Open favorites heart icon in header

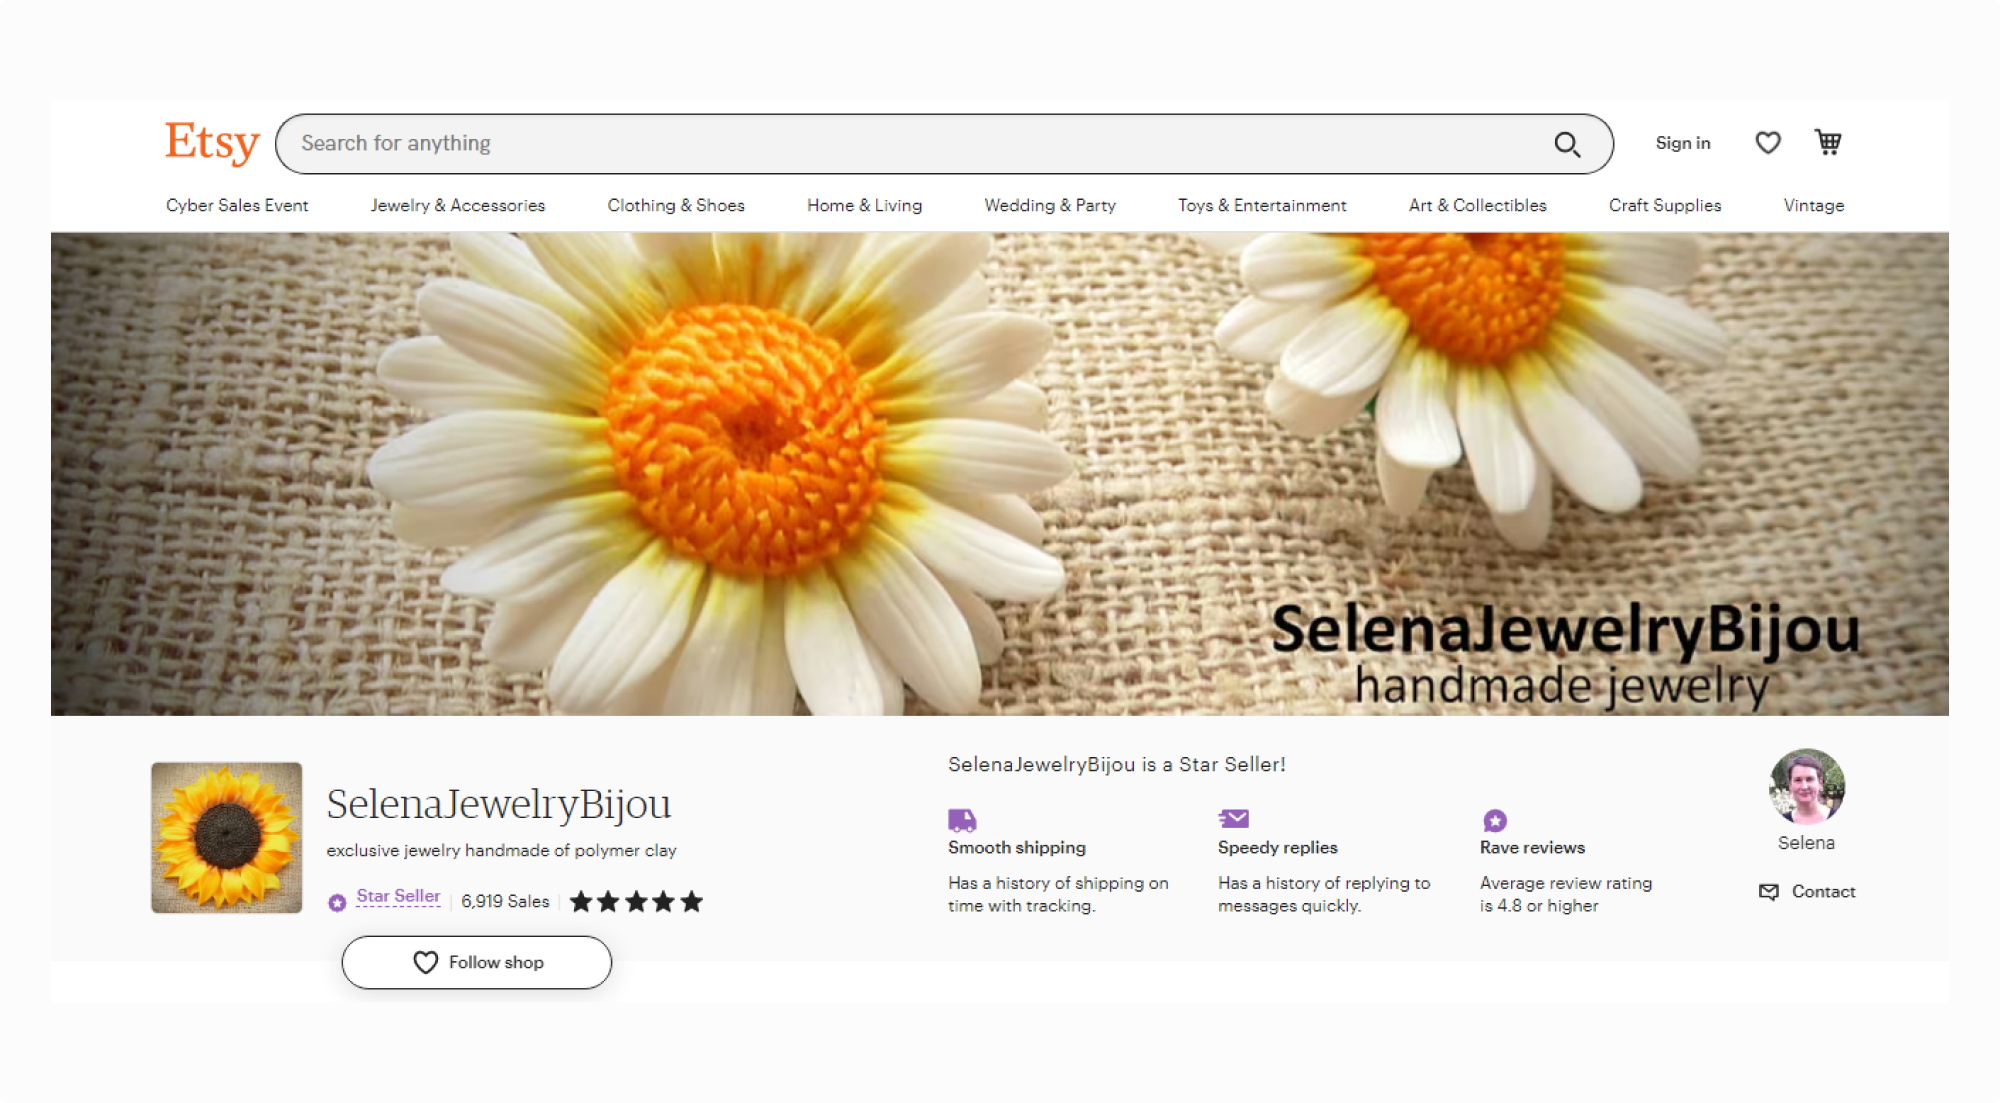pyautogui.click(x=1768, y=143)
